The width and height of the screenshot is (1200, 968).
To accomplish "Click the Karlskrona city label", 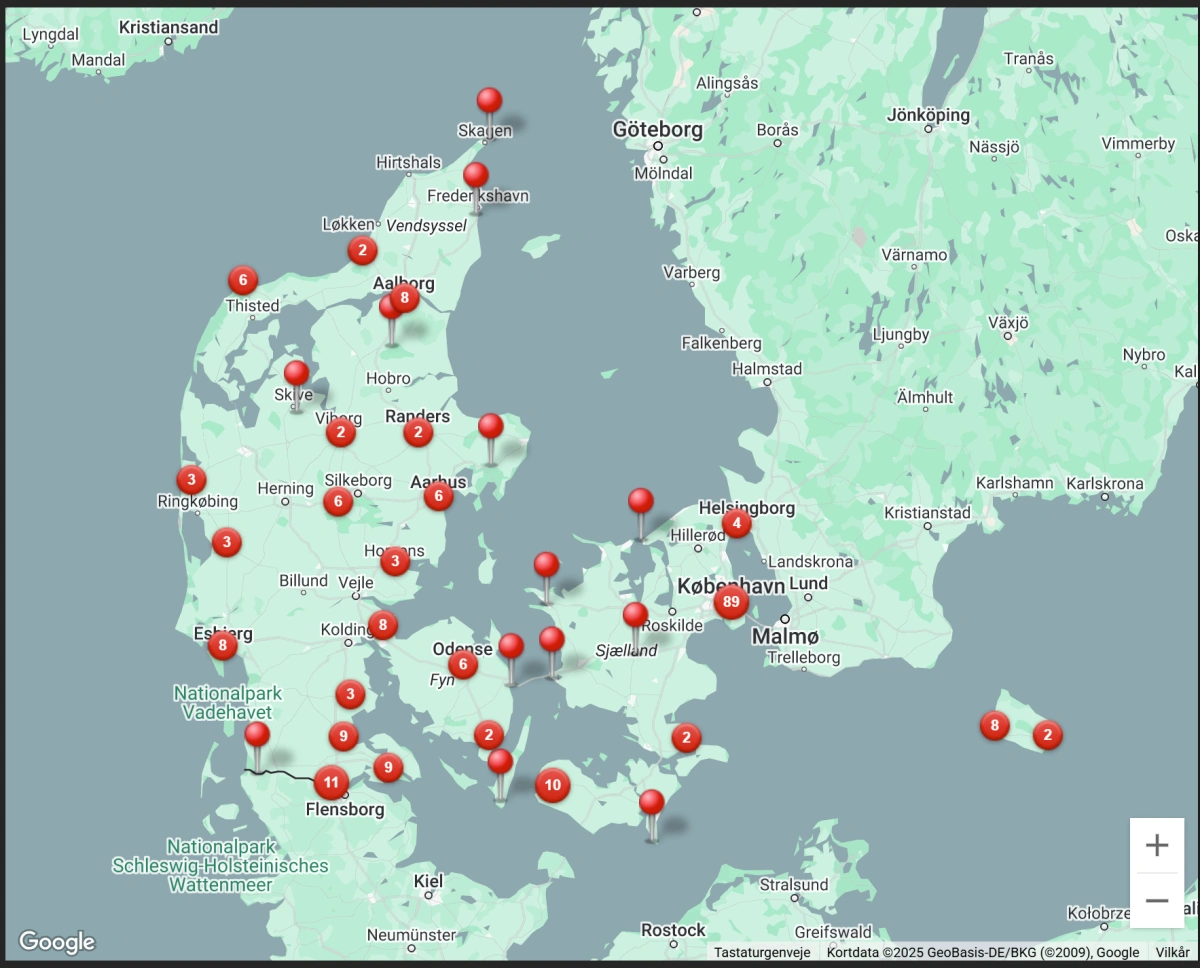I will 1105,483.
